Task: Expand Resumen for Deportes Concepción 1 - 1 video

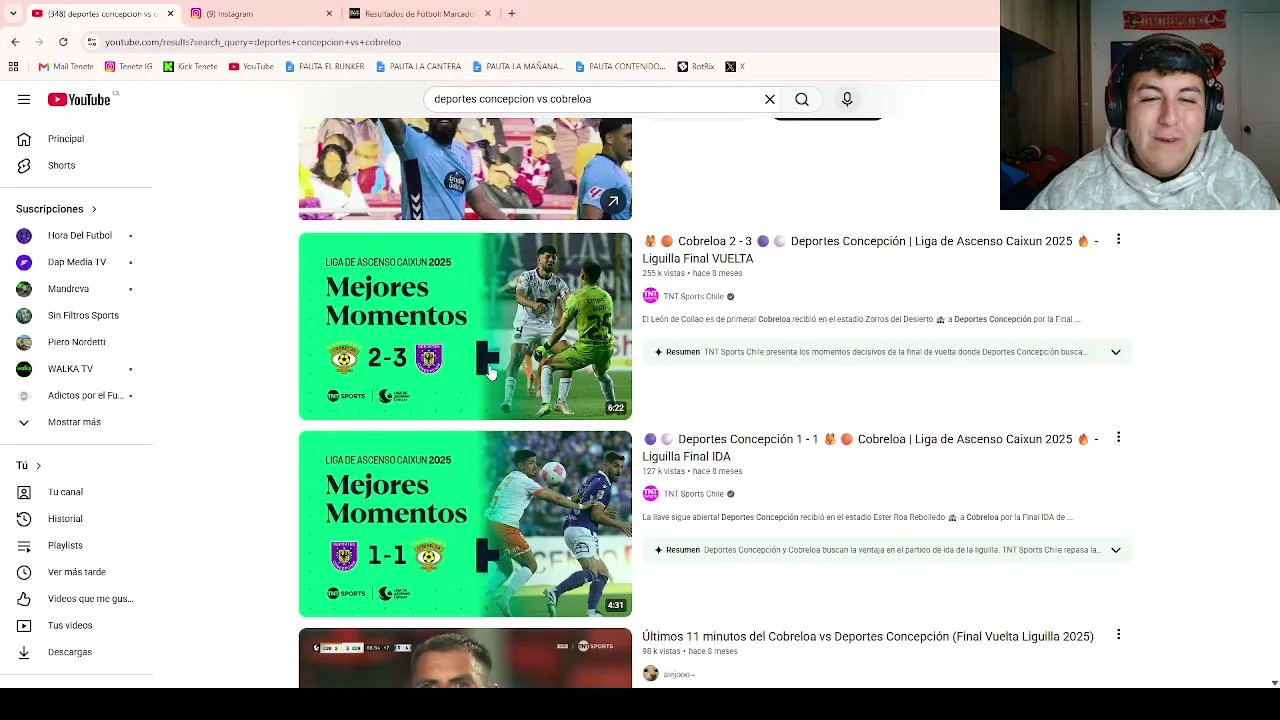Action: tap(1115, 550)
